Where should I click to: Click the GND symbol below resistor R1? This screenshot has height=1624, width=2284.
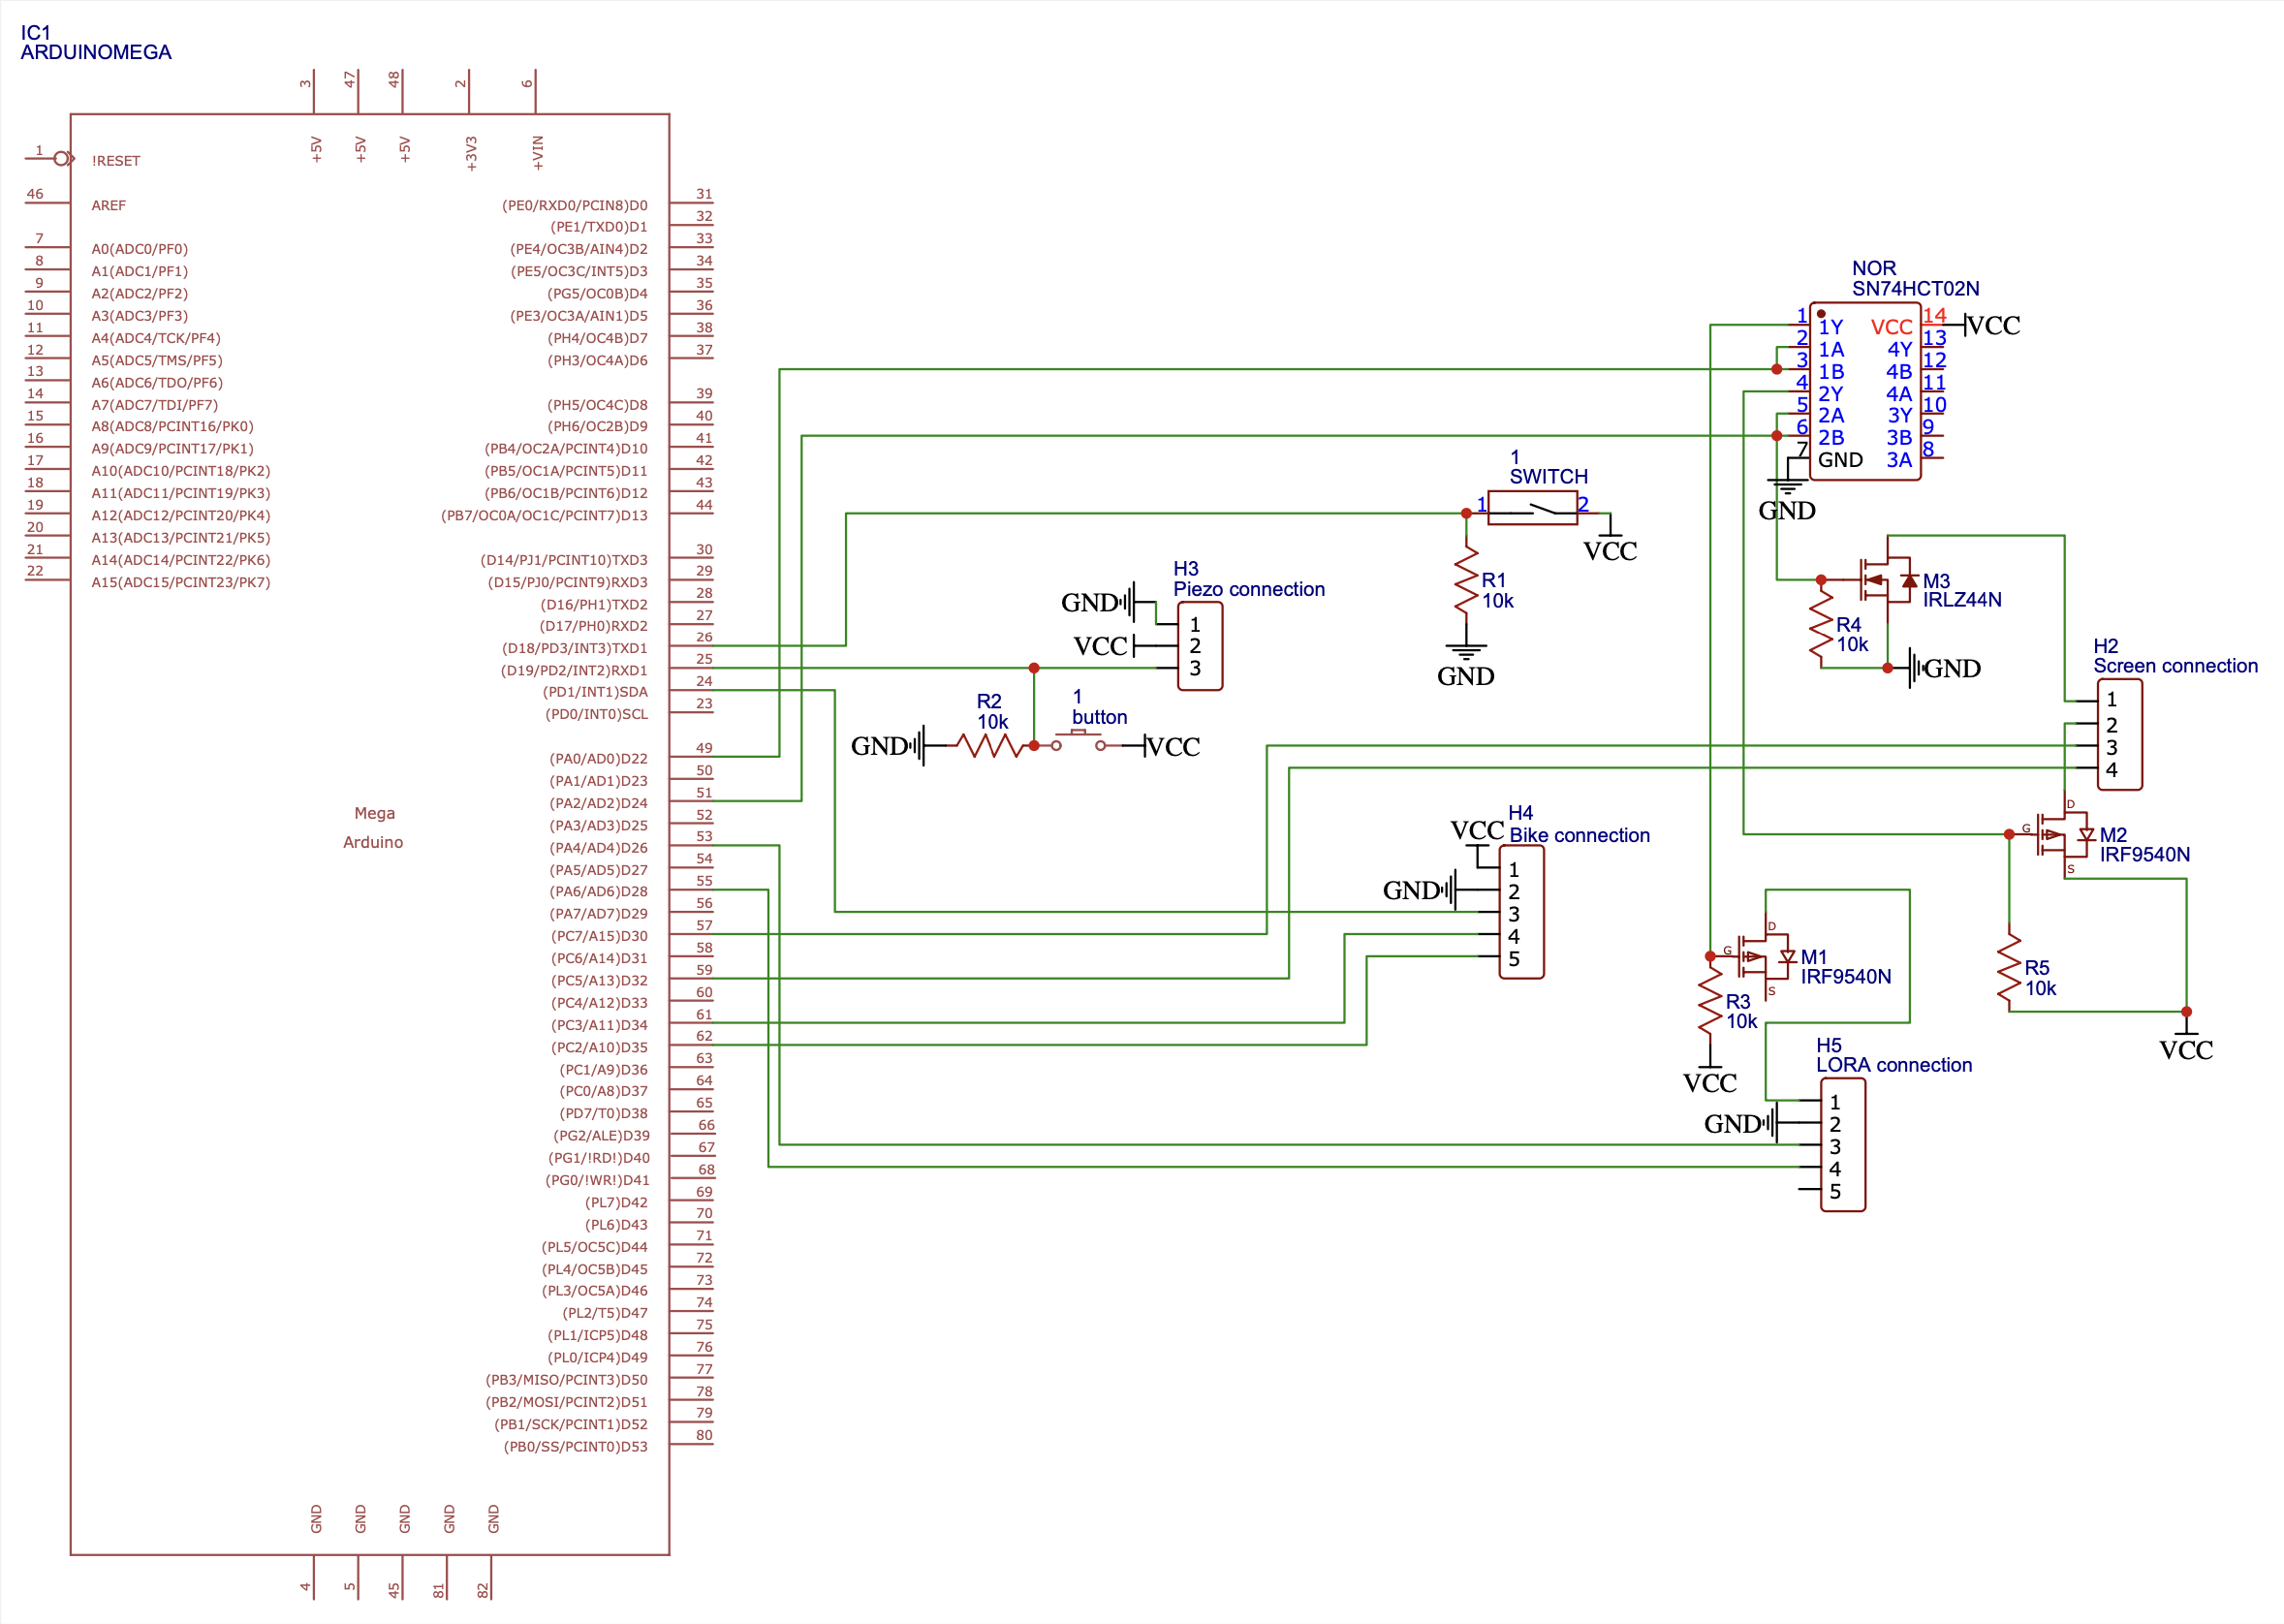(x=1466, y=665)
